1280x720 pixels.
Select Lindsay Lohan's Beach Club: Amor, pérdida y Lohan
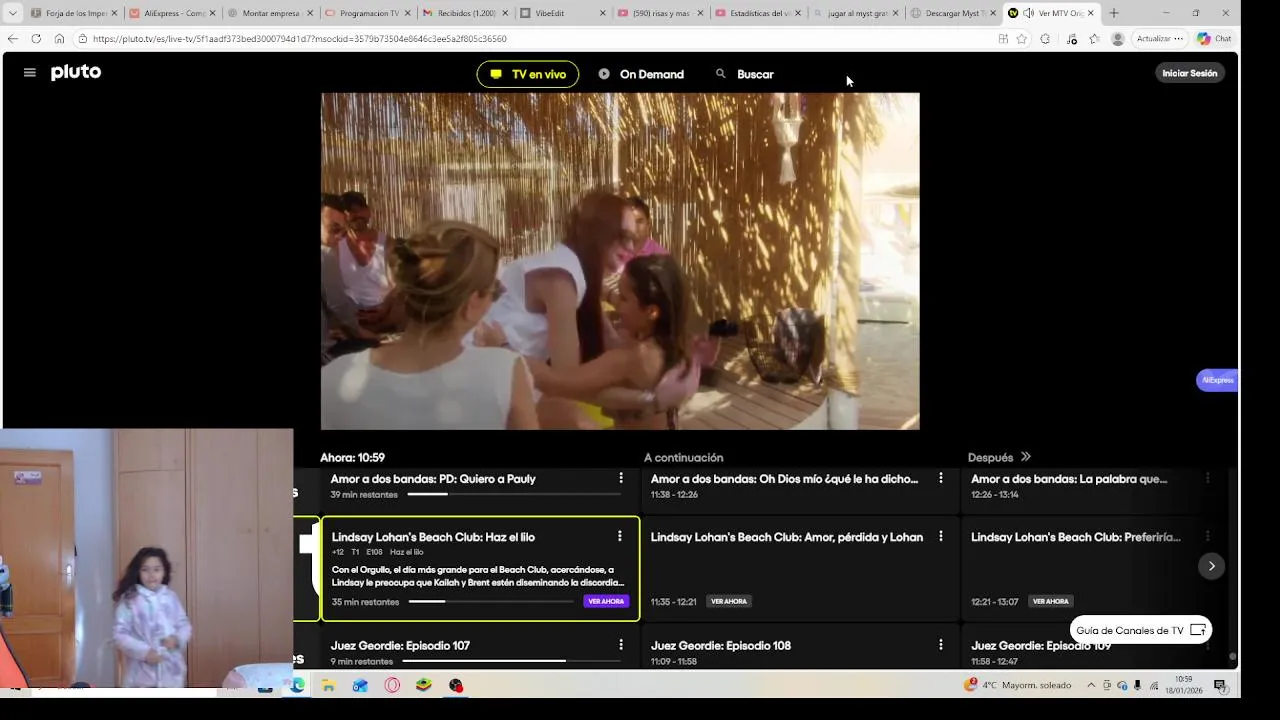pyautogui.click(x=800, y=568)
